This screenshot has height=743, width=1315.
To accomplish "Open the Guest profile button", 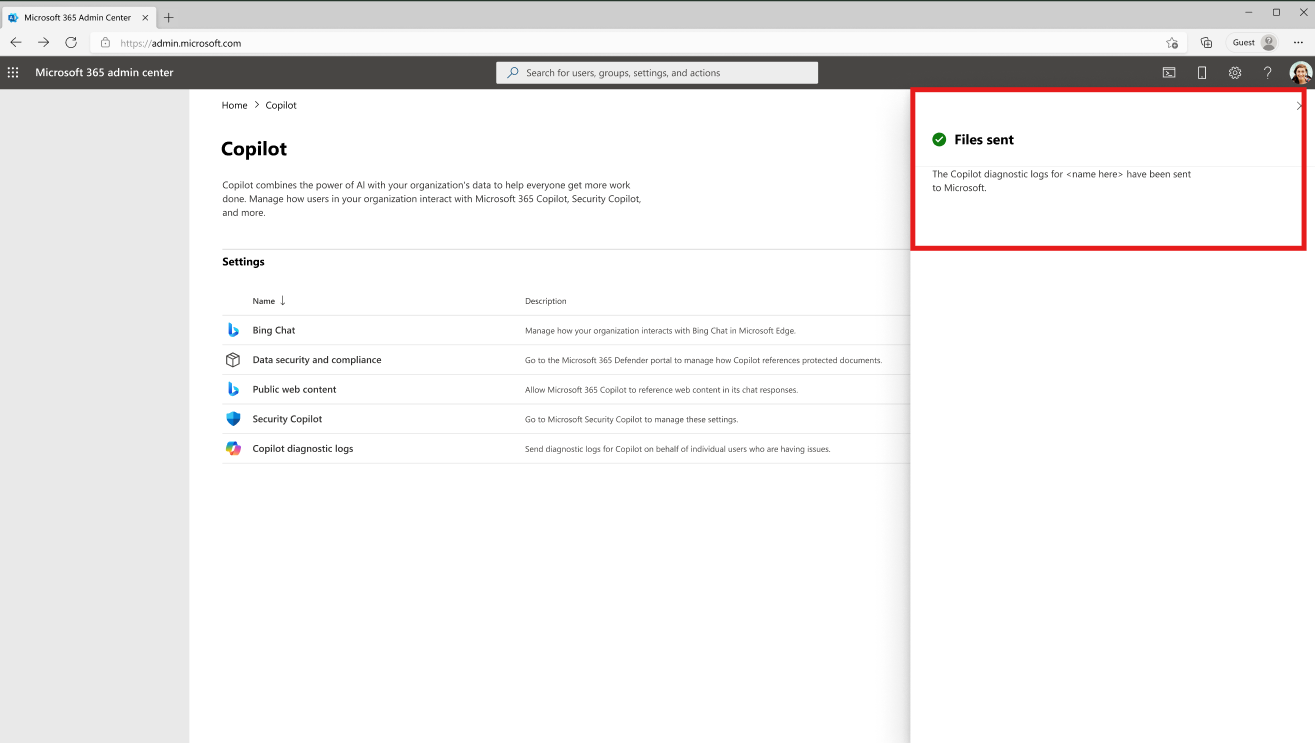I will (1254, 43).
